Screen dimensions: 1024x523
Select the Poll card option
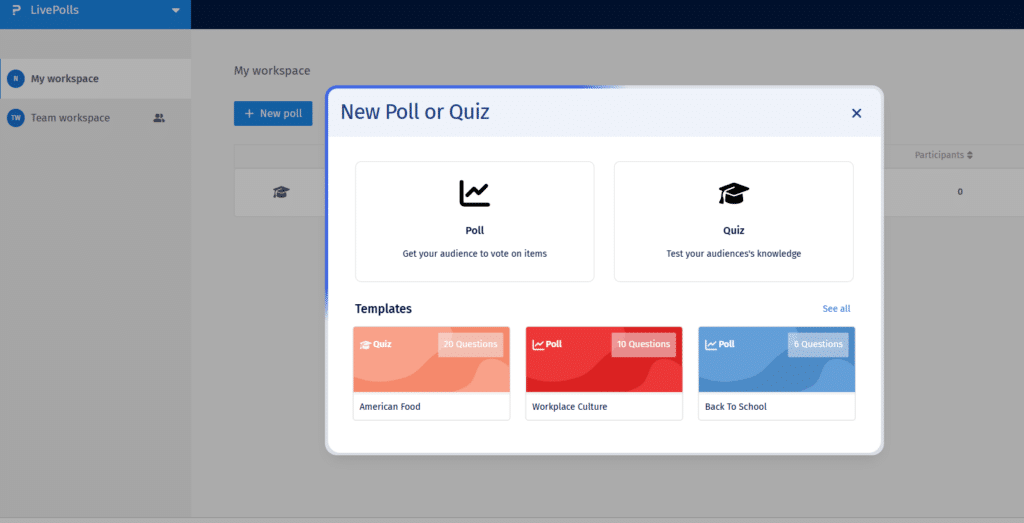[474, 222]
